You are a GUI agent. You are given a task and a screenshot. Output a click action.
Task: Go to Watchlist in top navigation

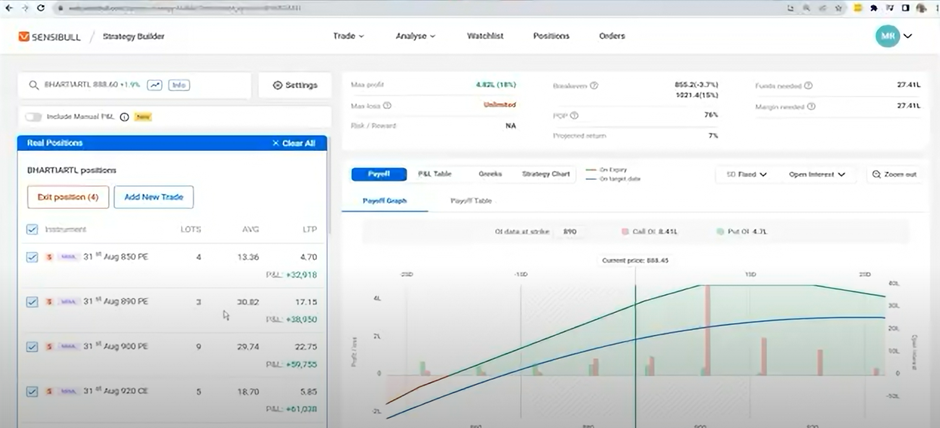[485, 36]
